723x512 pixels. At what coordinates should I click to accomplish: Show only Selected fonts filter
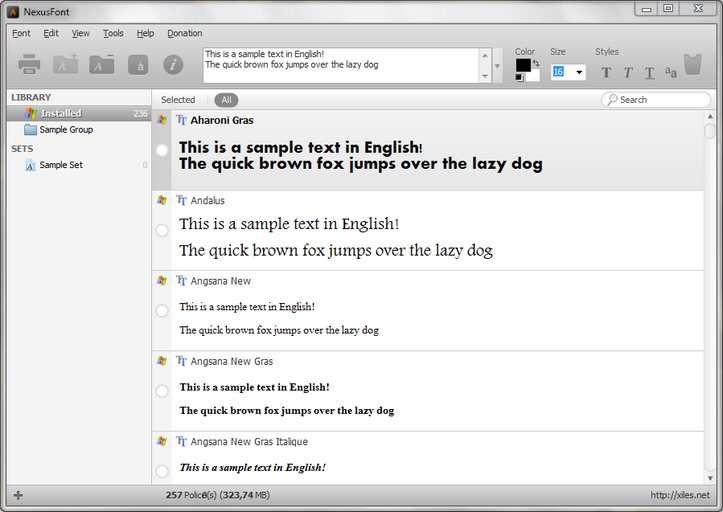coord(178,100)
